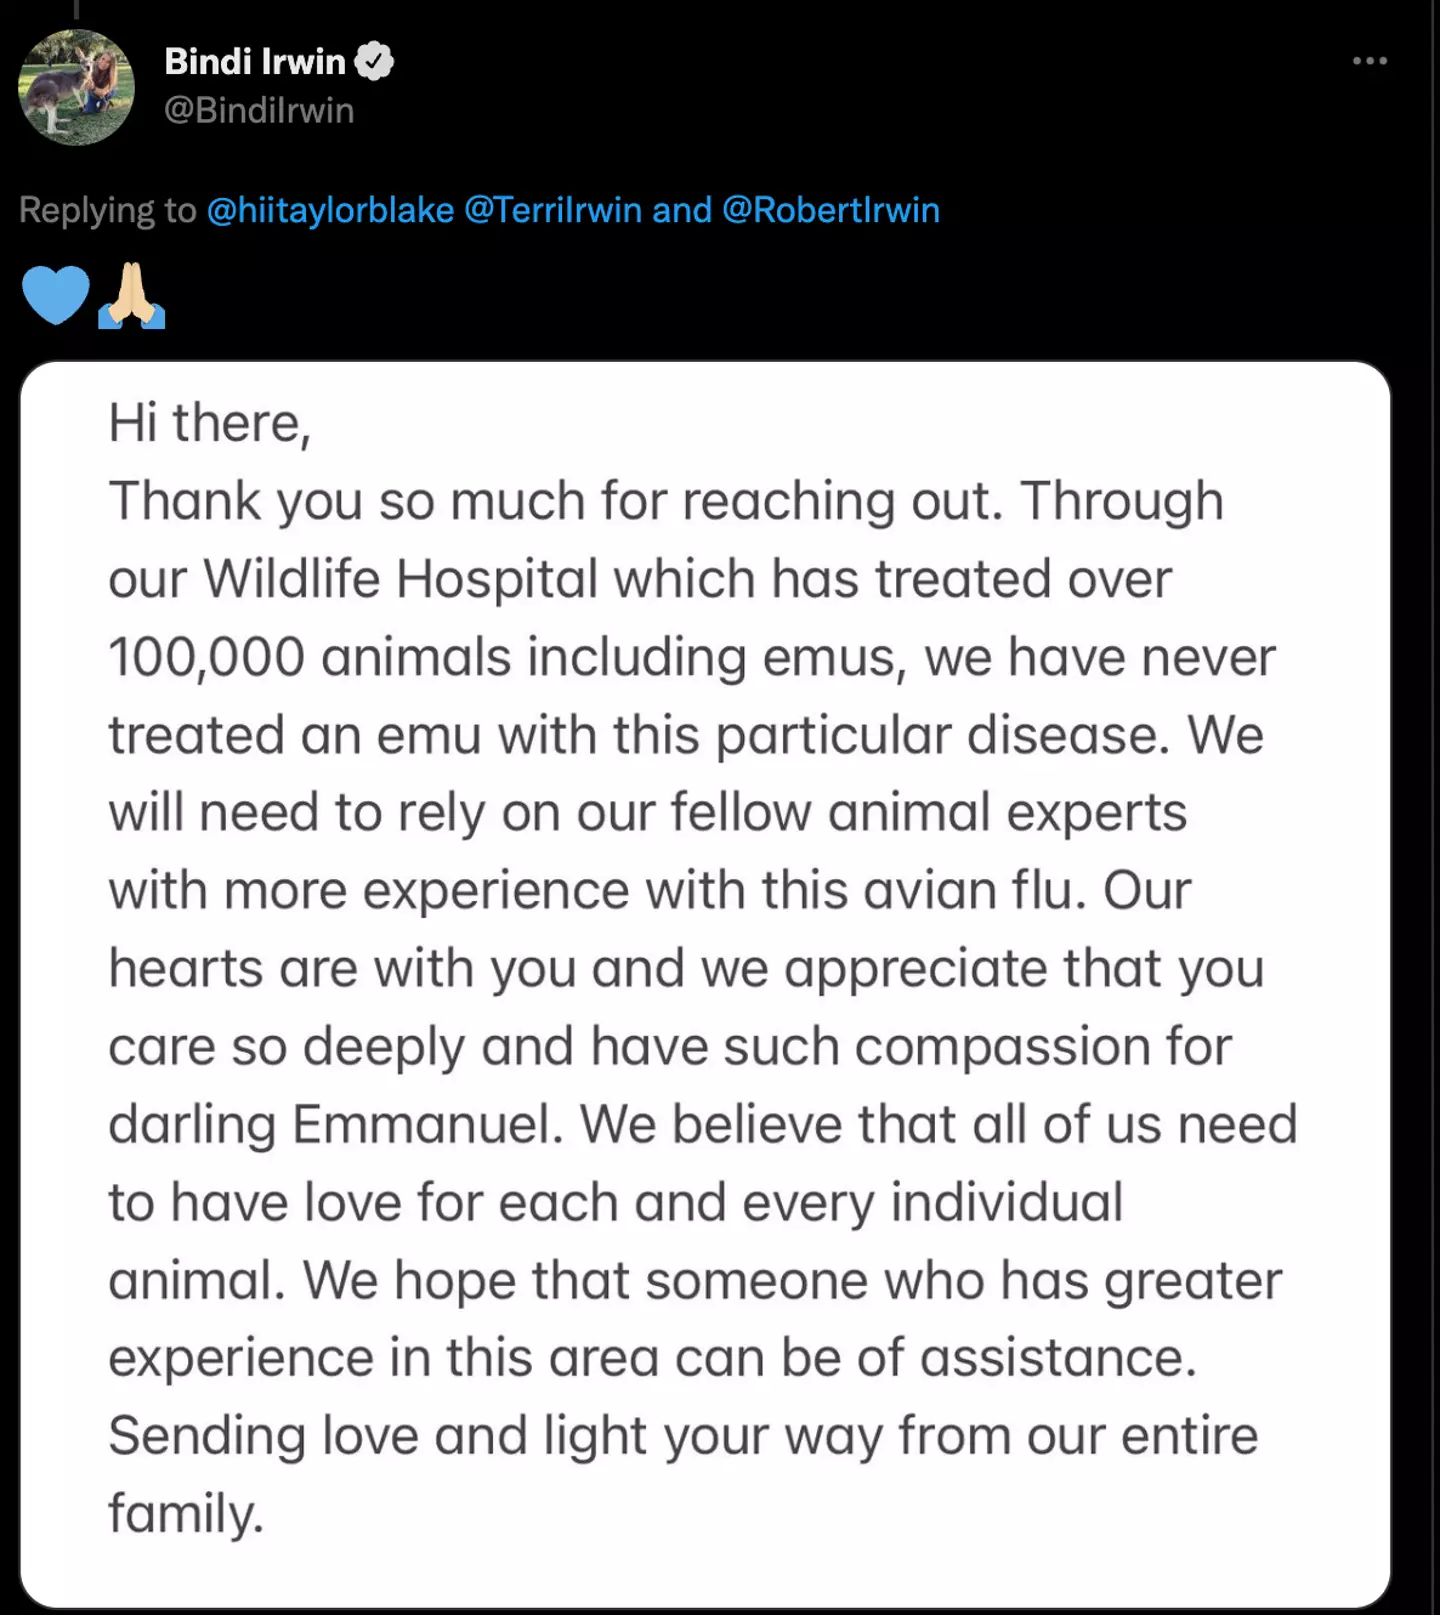
Task: Open the @RobertIrwin mention
Action: pos(833,210)
